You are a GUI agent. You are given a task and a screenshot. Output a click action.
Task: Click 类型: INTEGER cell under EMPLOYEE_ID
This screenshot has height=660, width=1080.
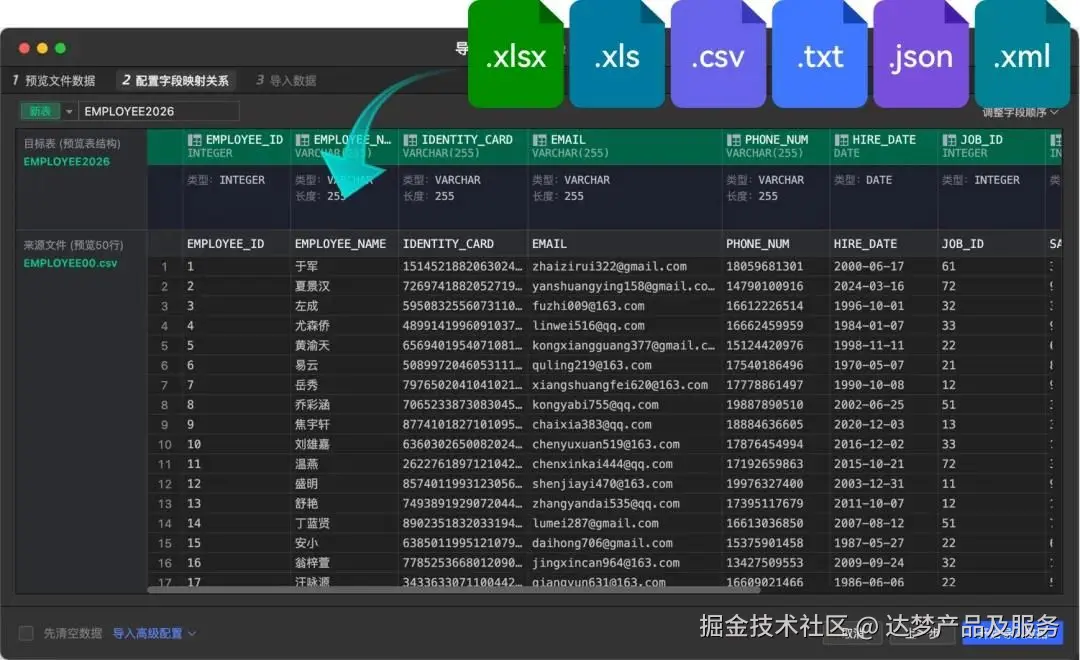226,180
